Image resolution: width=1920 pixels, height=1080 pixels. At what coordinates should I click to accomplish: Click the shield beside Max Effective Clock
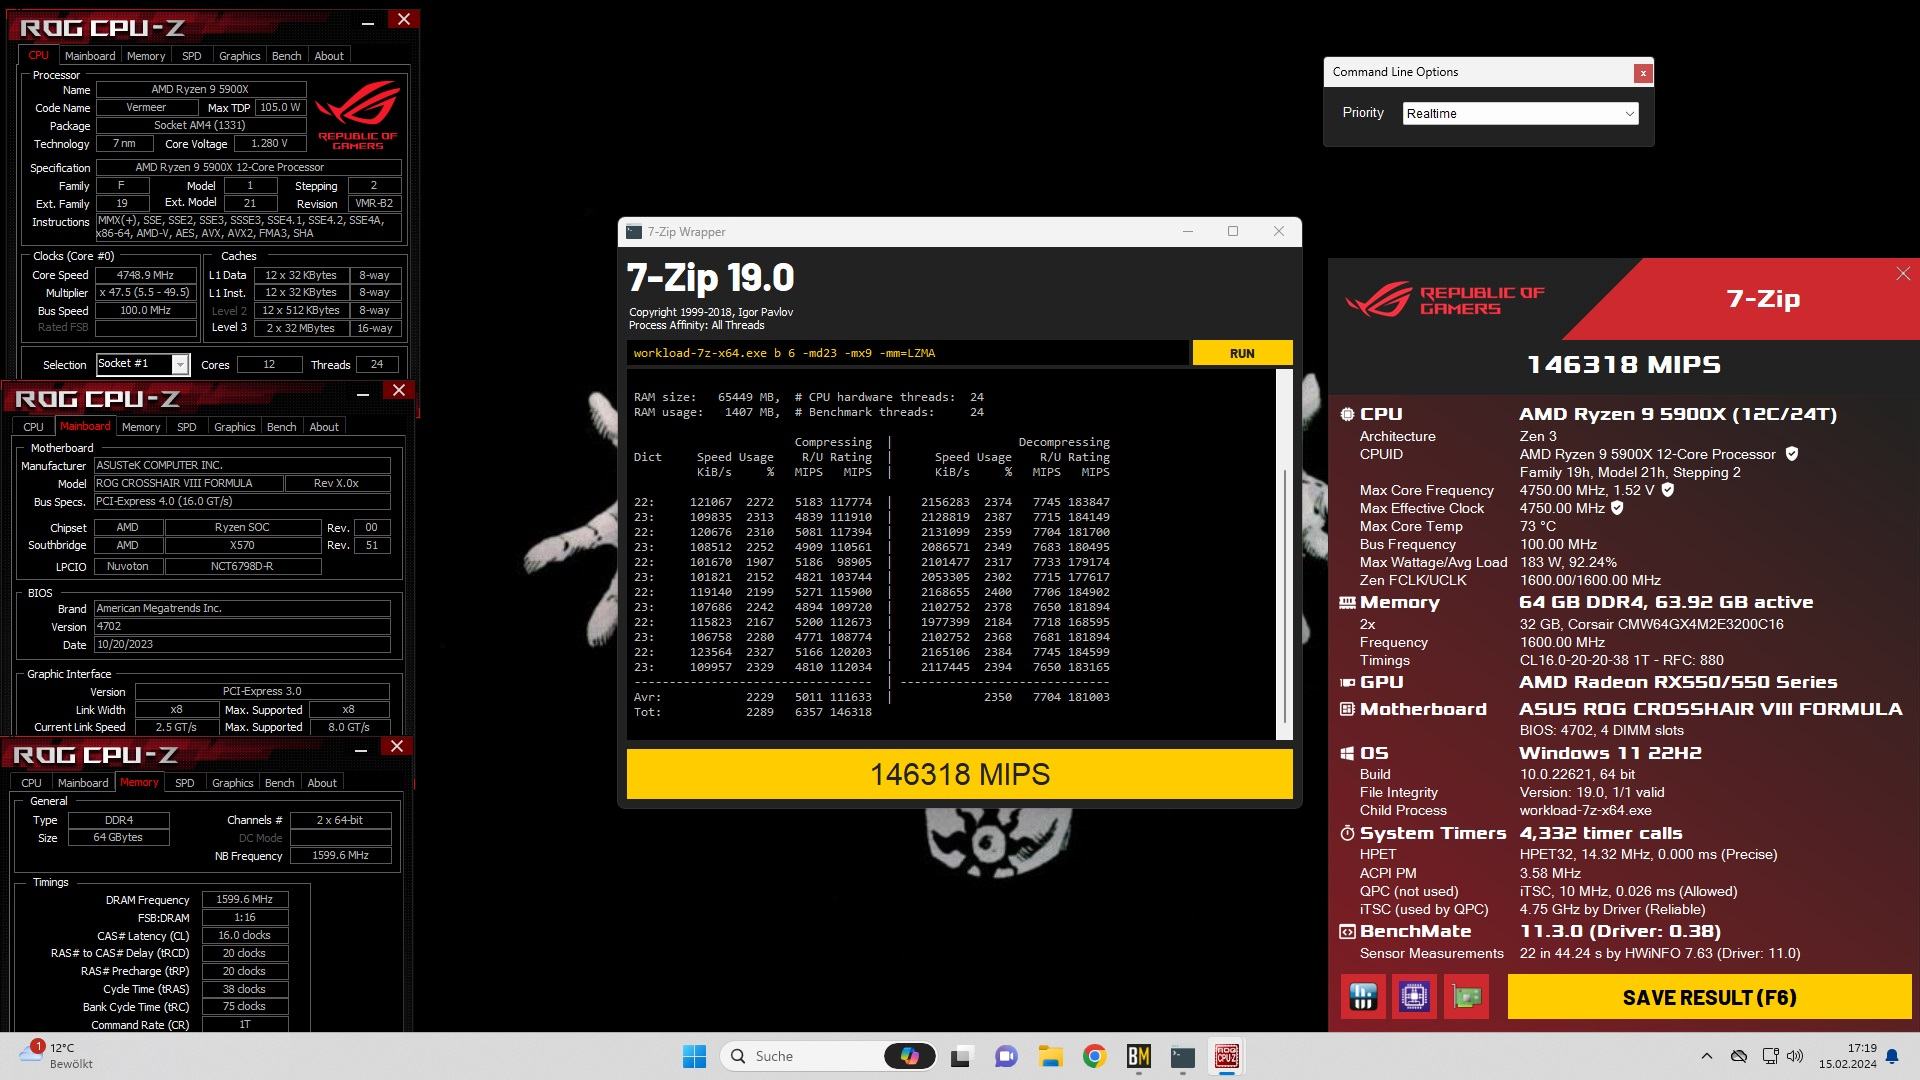pyautogui.click(x=1617, y=508)
